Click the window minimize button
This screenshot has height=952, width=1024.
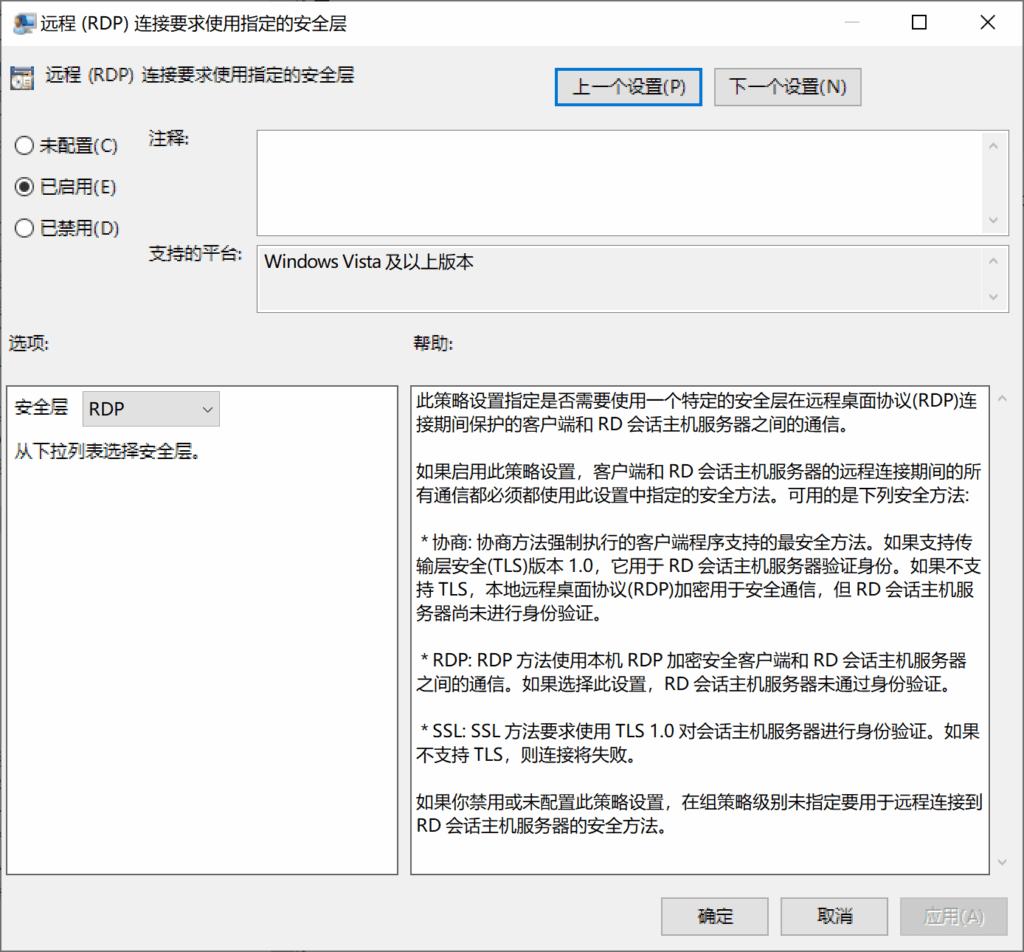(851, 22)
